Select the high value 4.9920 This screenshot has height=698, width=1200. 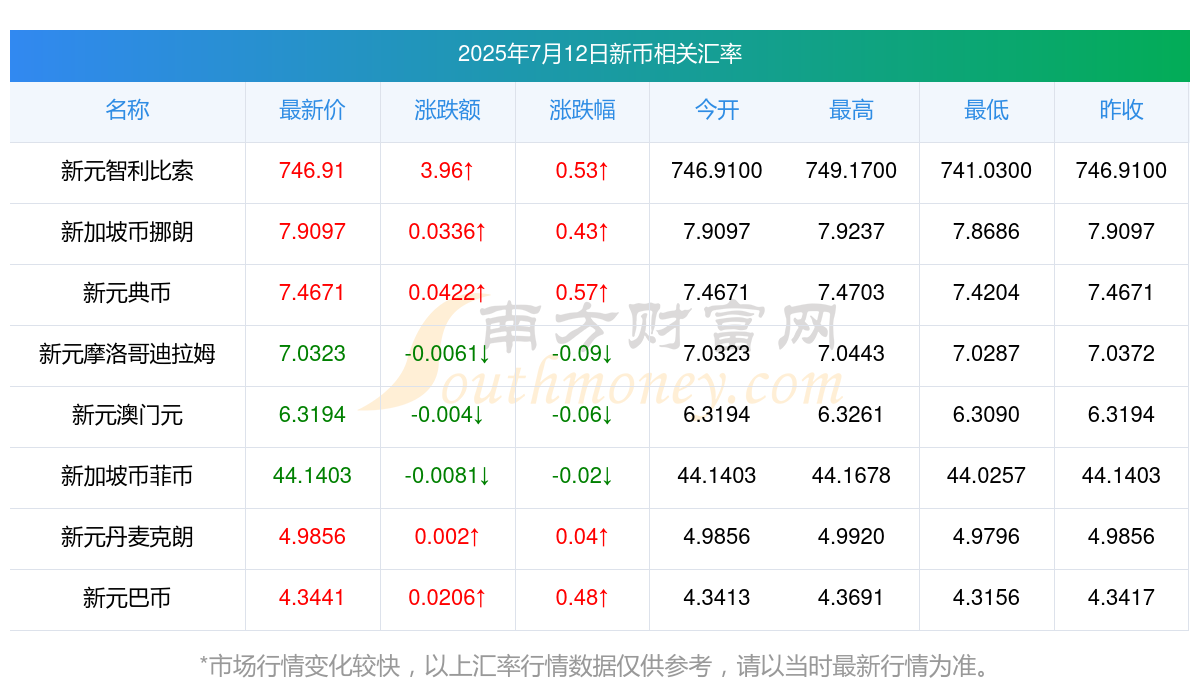pos(851,537)
